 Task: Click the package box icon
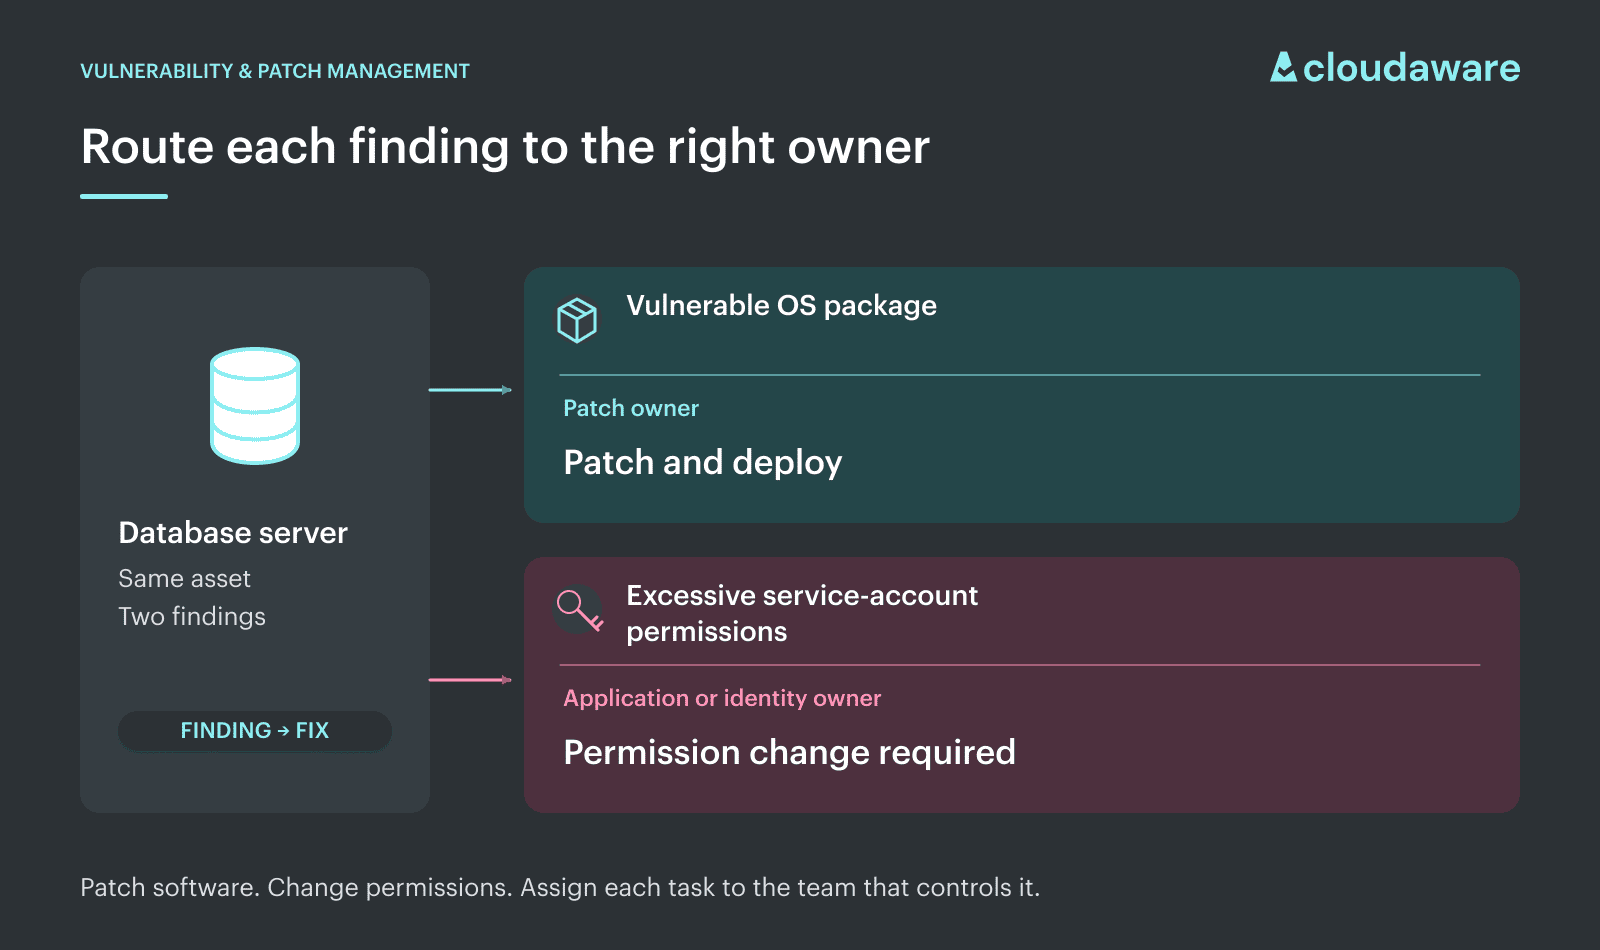(577, 320)
